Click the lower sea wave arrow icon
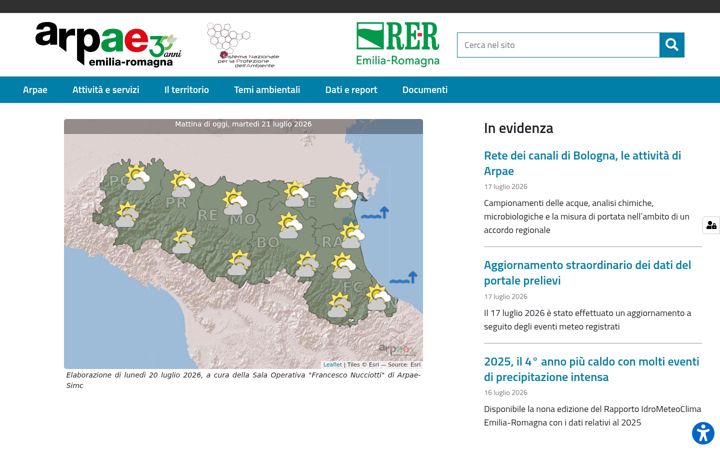Screen dimensions: 720x450 pyautogui.click(x=403, y=278)
